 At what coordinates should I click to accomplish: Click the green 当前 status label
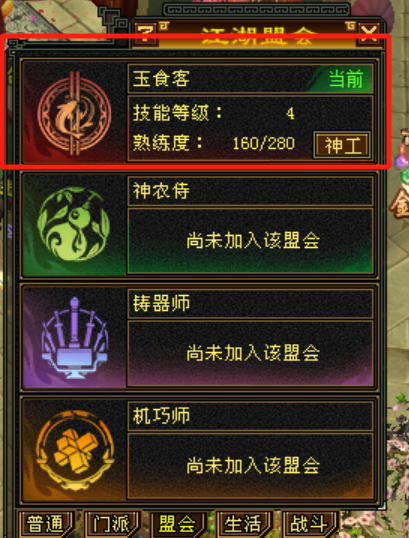pyautogui.click(x=346, y=80)
